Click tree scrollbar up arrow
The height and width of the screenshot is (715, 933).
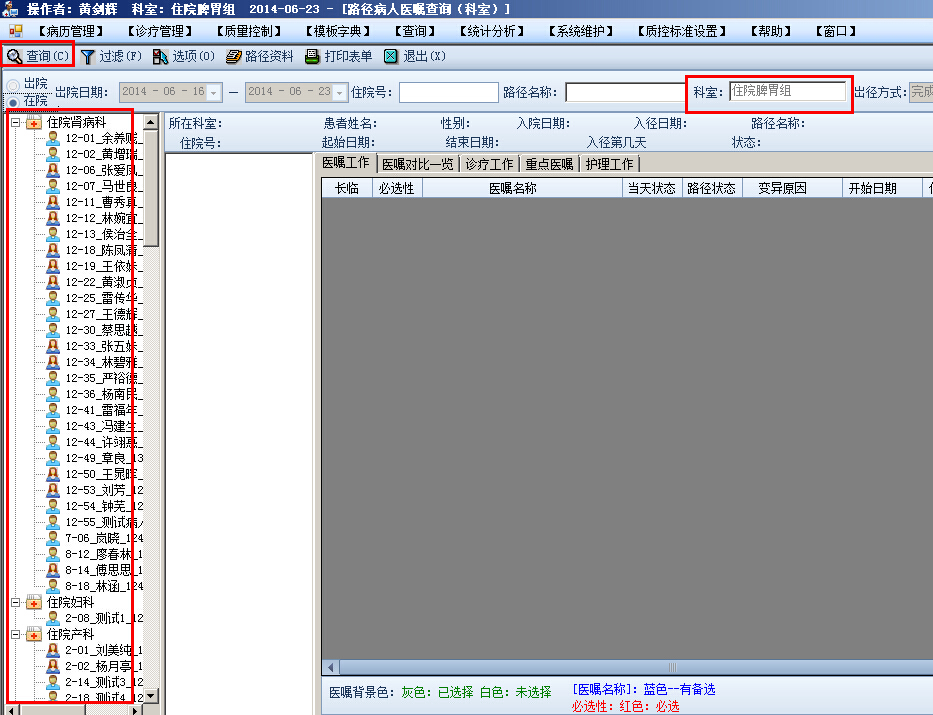point(151,123)
